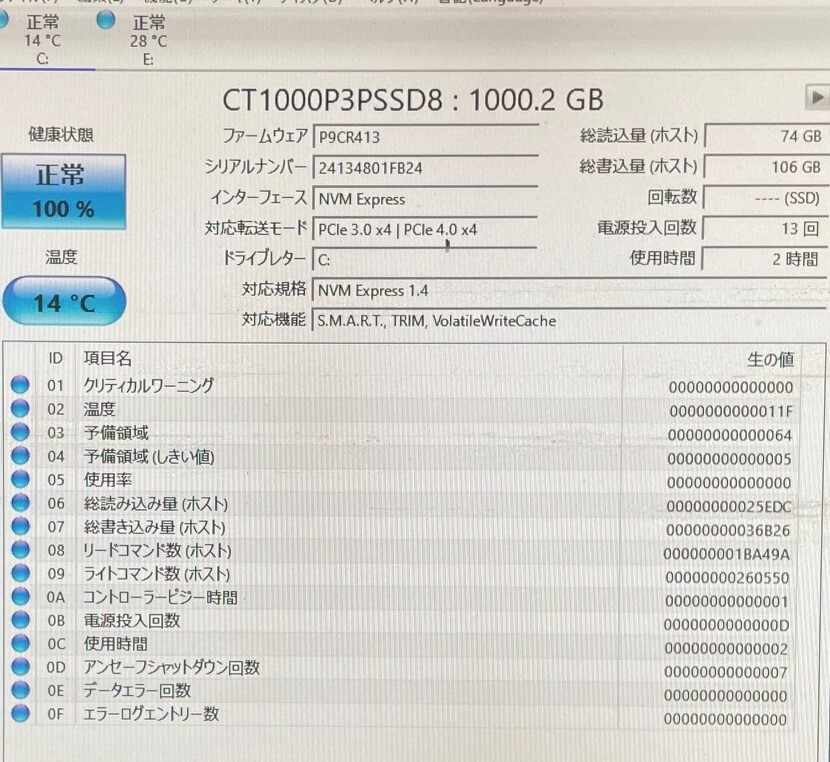The width and height of the screenshot is (830, 762).
Task: Select the データエラー回数 attribute name
Action: [x=137, y=690]
